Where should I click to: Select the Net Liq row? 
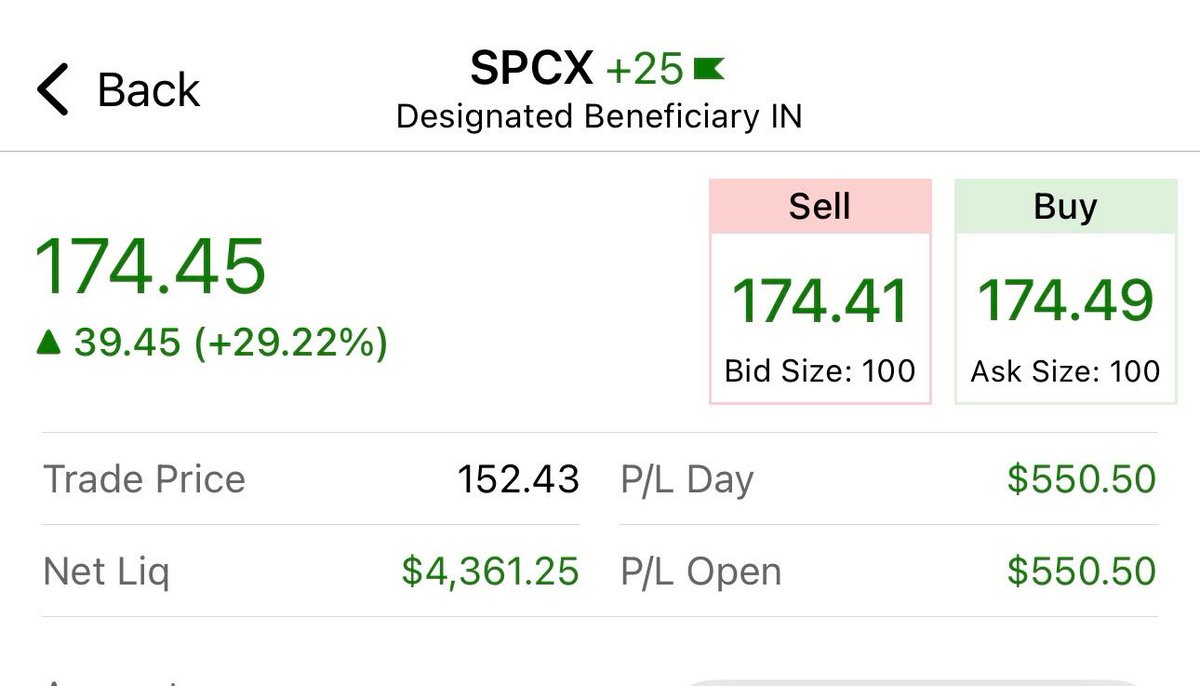[x=311, y=571]
